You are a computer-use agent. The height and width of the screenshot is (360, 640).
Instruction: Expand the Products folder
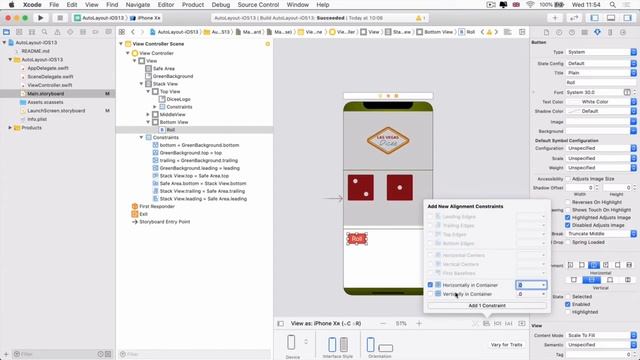click(x=10, y=128)
